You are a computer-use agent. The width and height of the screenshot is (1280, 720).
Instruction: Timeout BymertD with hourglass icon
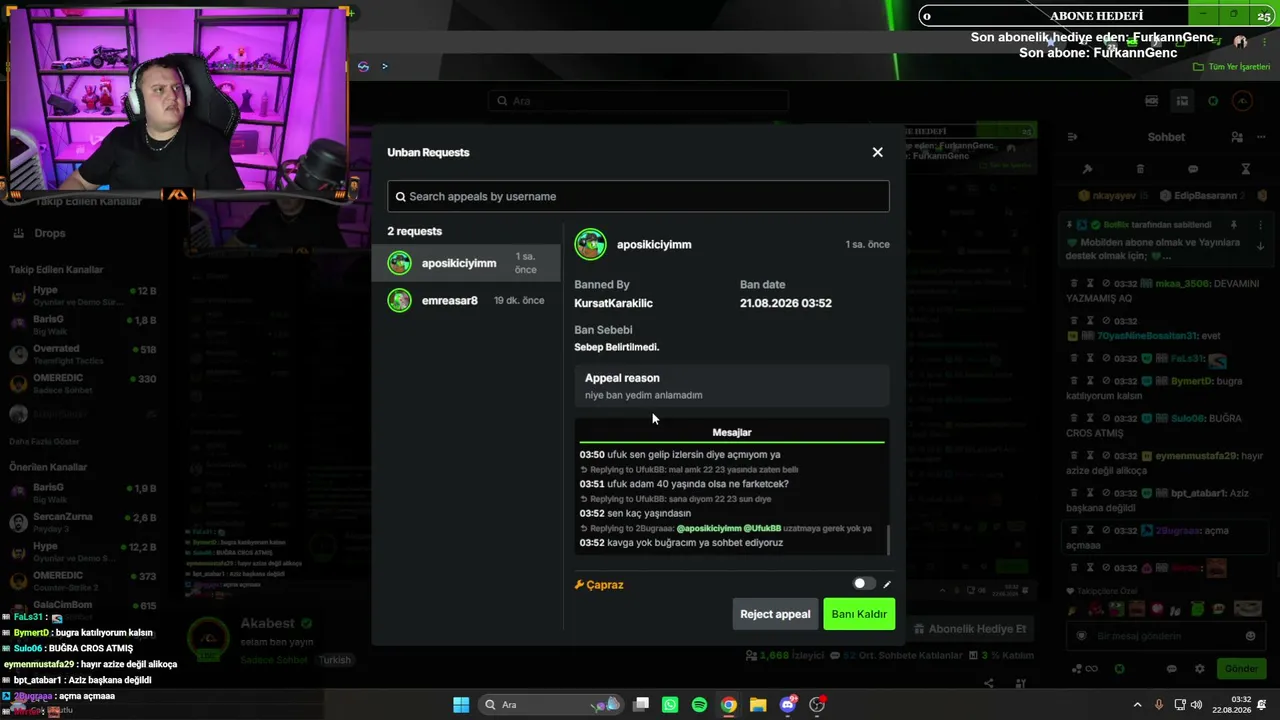pos(1089,380)
